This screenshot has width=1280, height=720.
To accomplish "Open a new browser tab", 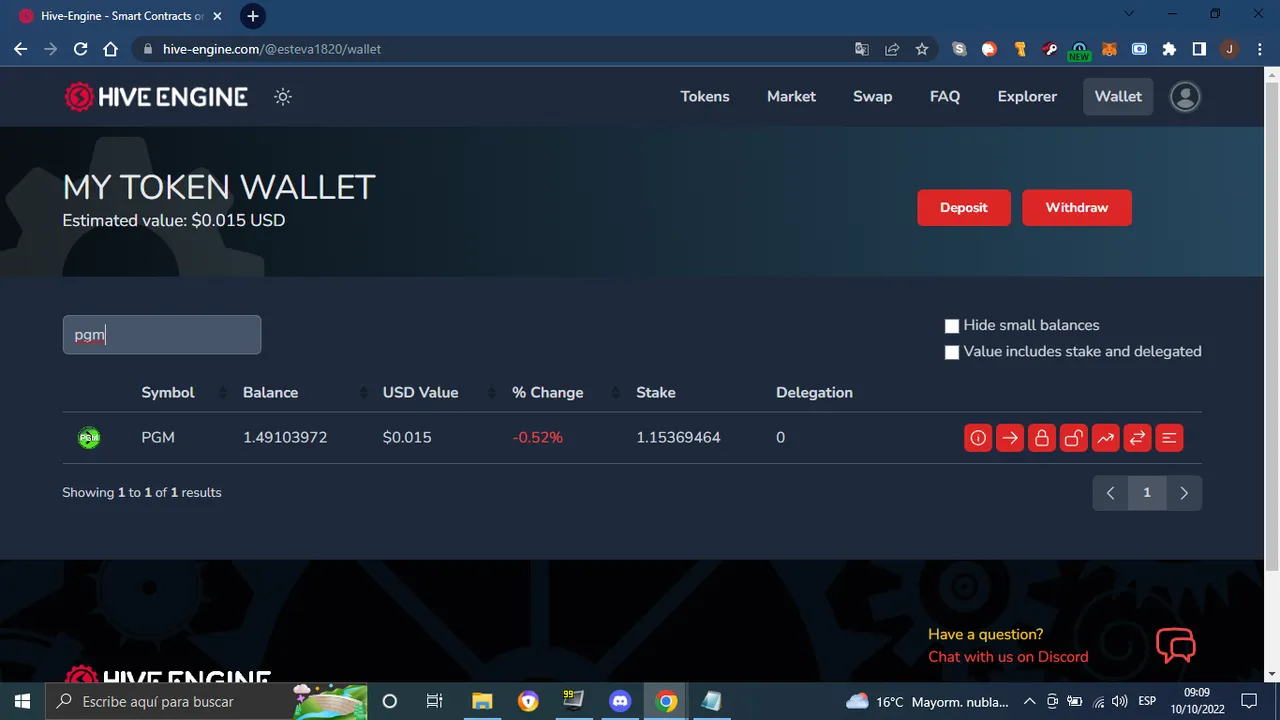I will pyautogui.click(x=253, y=16).
